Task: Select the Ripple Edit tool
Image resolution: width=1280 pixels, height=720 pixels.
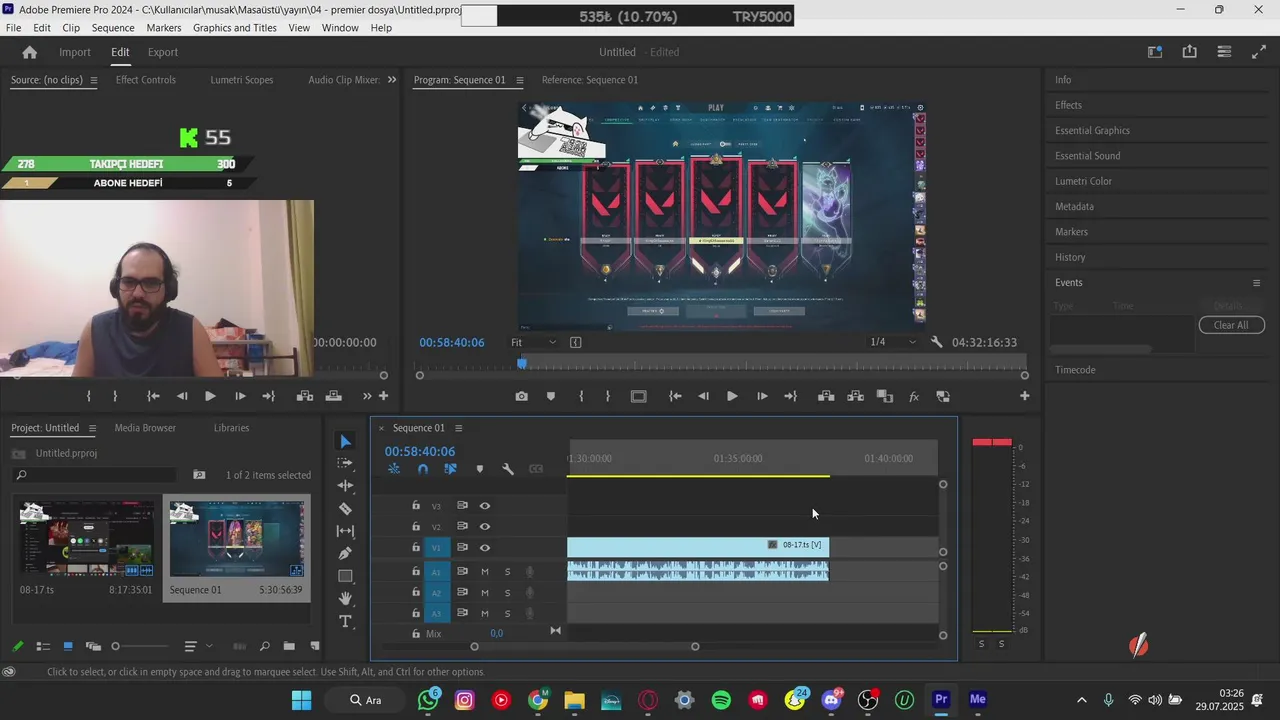Action: tap(345, 486)
